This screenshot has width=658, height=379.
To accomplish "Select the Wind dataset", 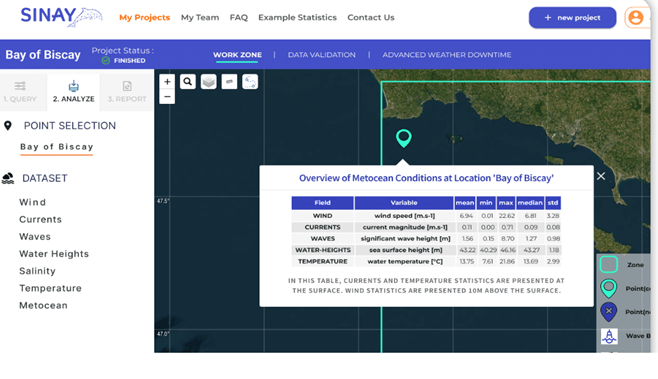I will tap(32, 202).
